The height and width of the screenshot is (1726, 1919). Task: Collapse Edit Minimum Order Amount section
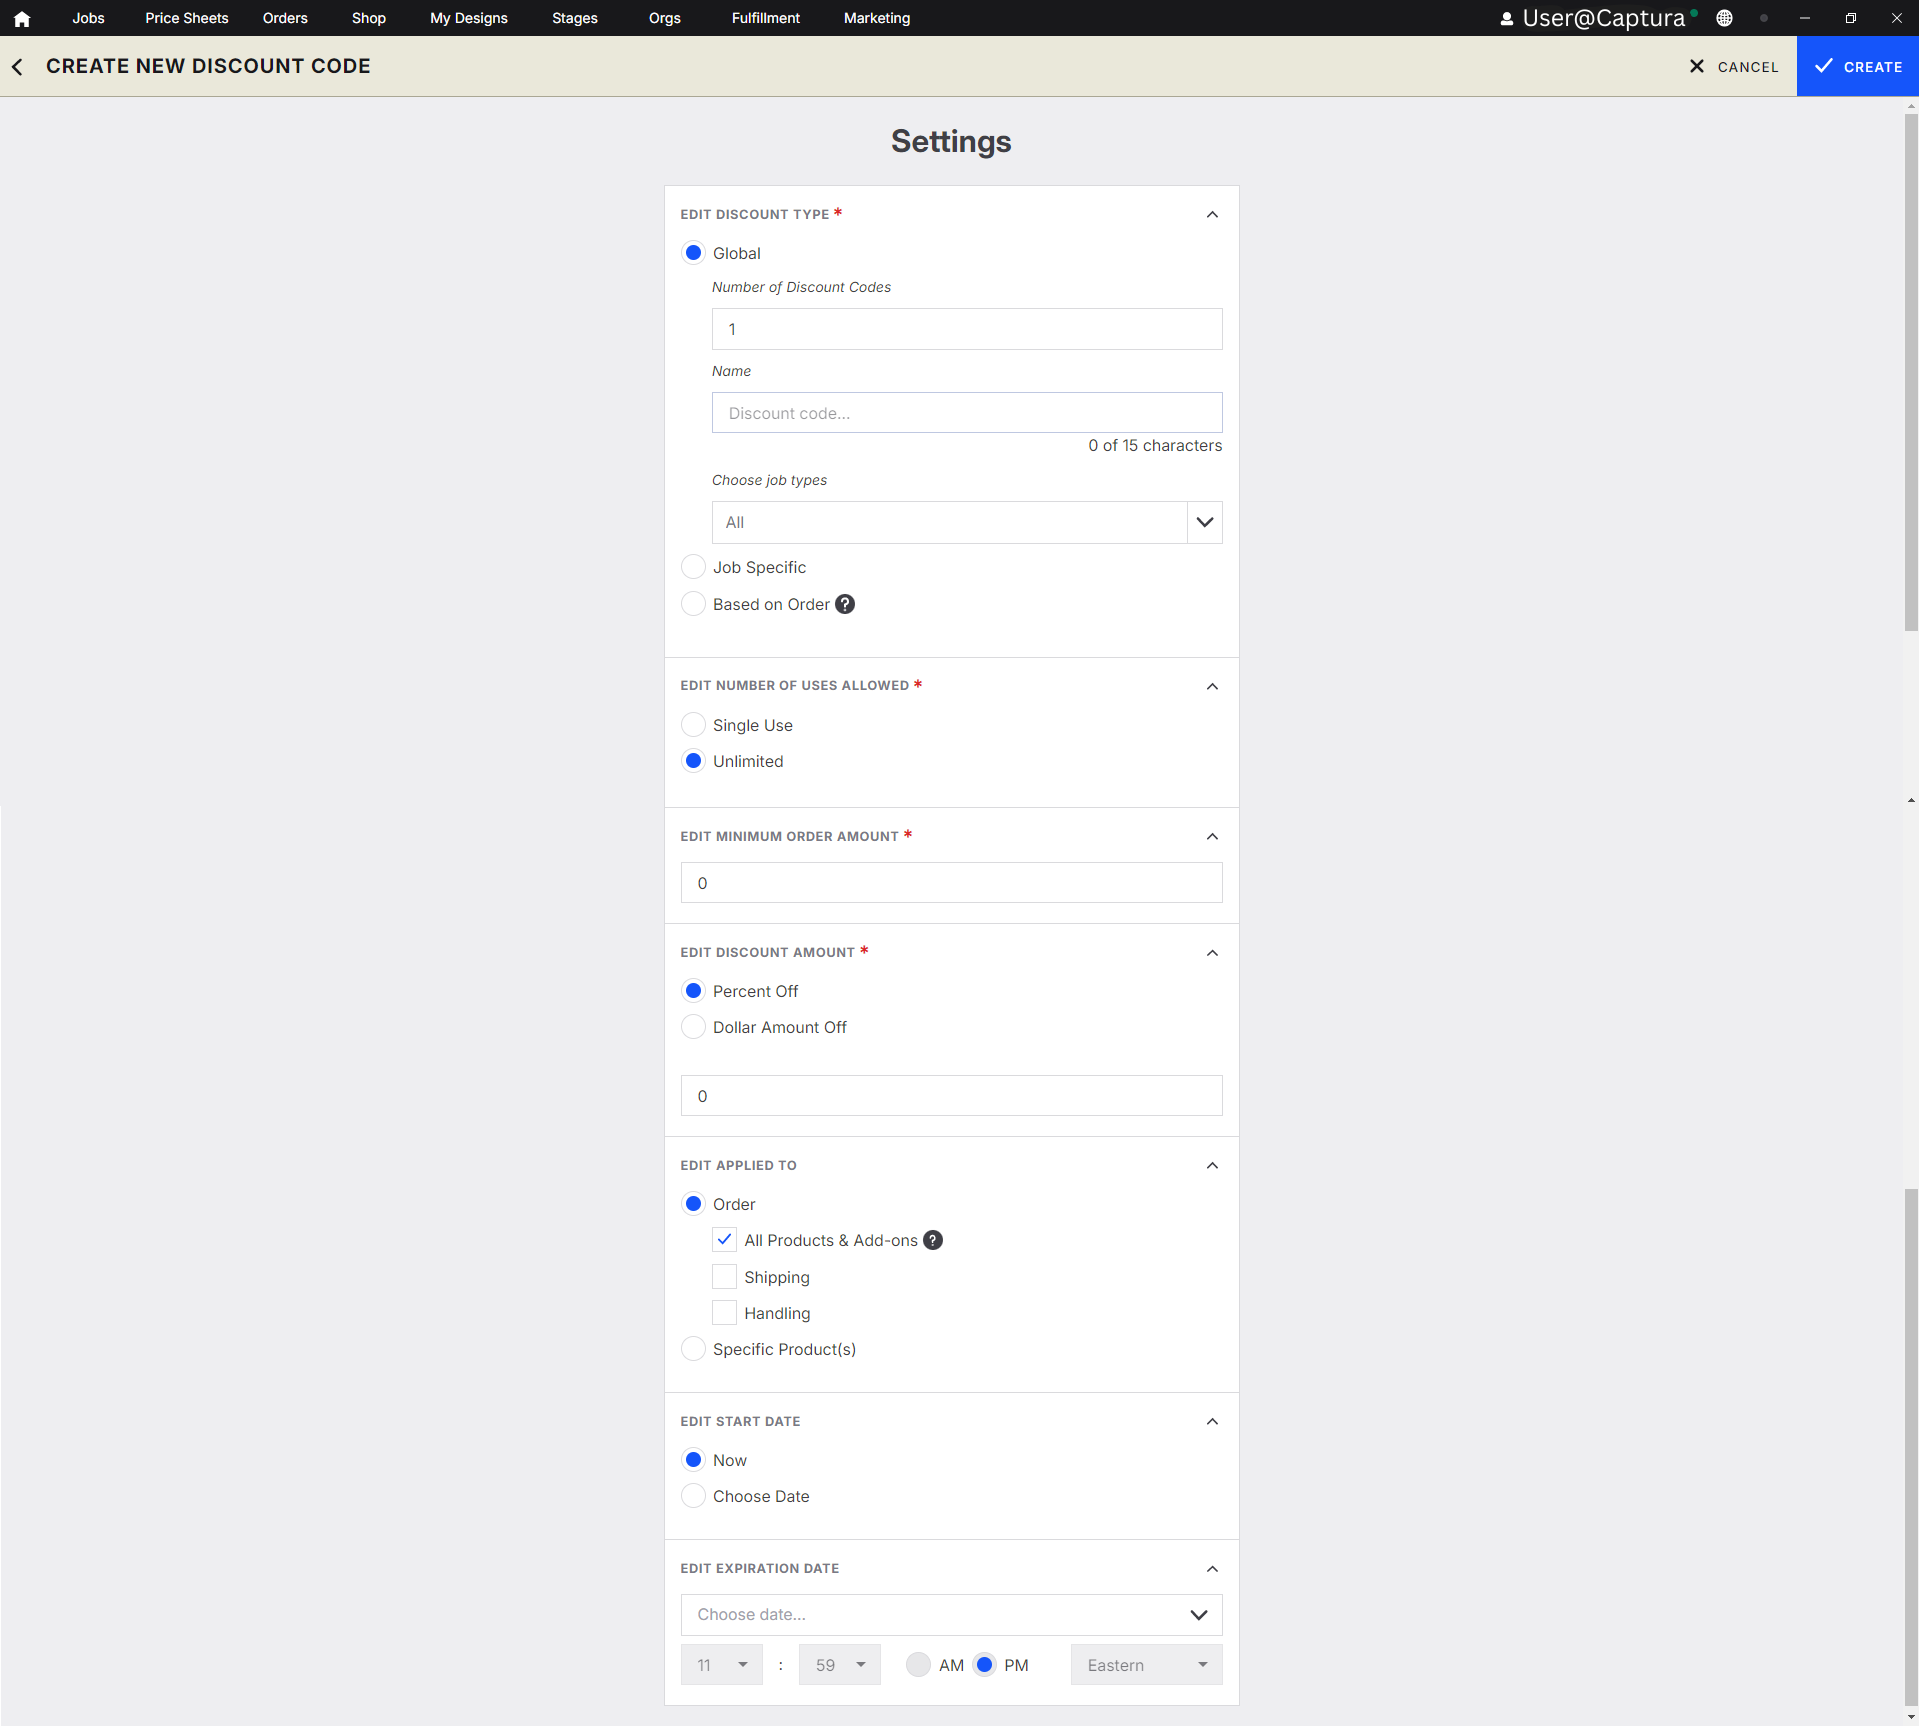1212,837
